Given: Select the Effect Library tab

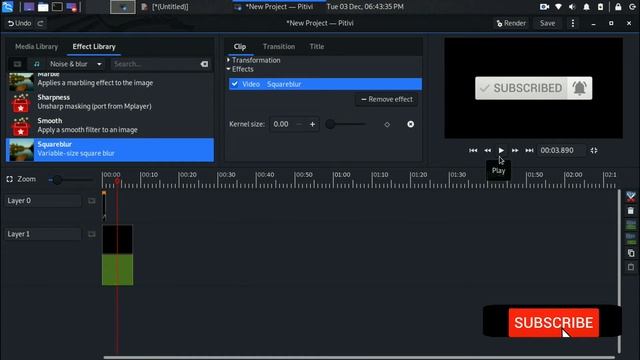Looking at the screenshot, I should (94, 47).
